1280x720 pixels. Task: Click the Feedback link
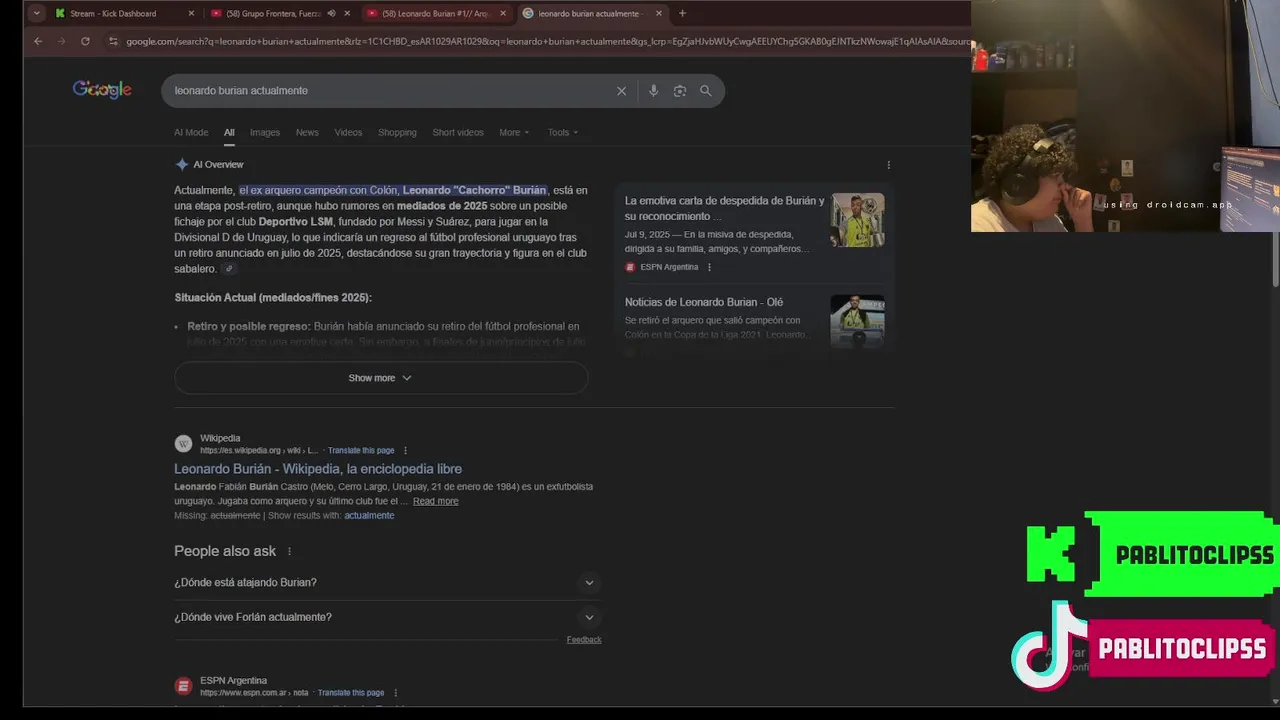(584, 640)
